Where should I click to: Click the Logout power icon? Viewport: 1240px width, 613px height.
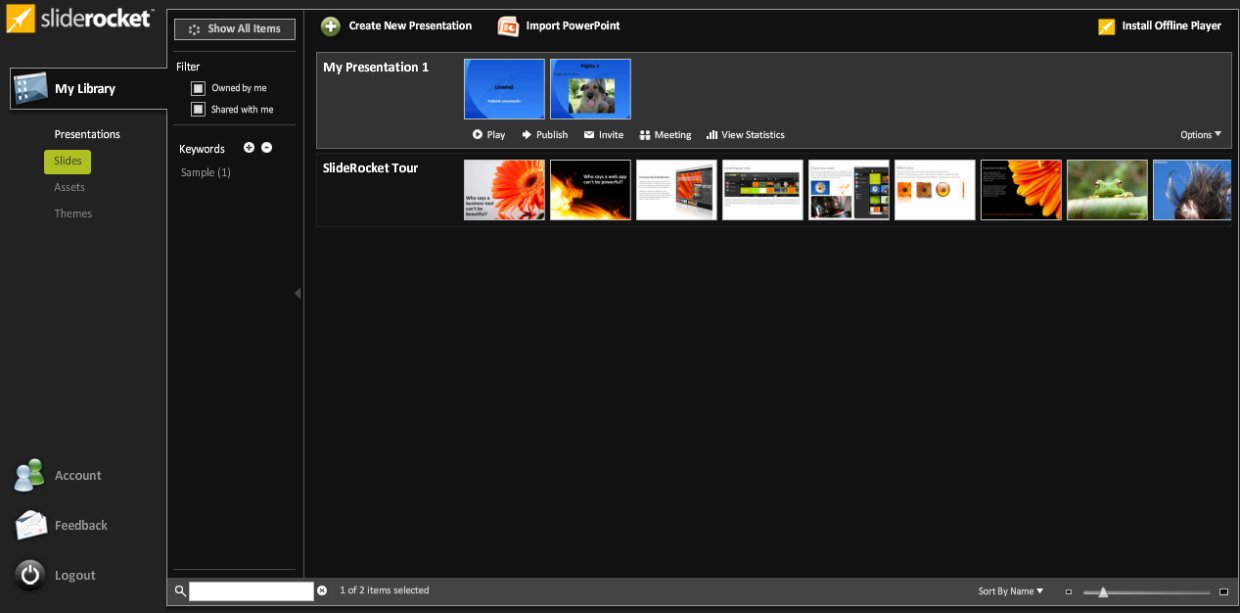click(x=31, y=574)
